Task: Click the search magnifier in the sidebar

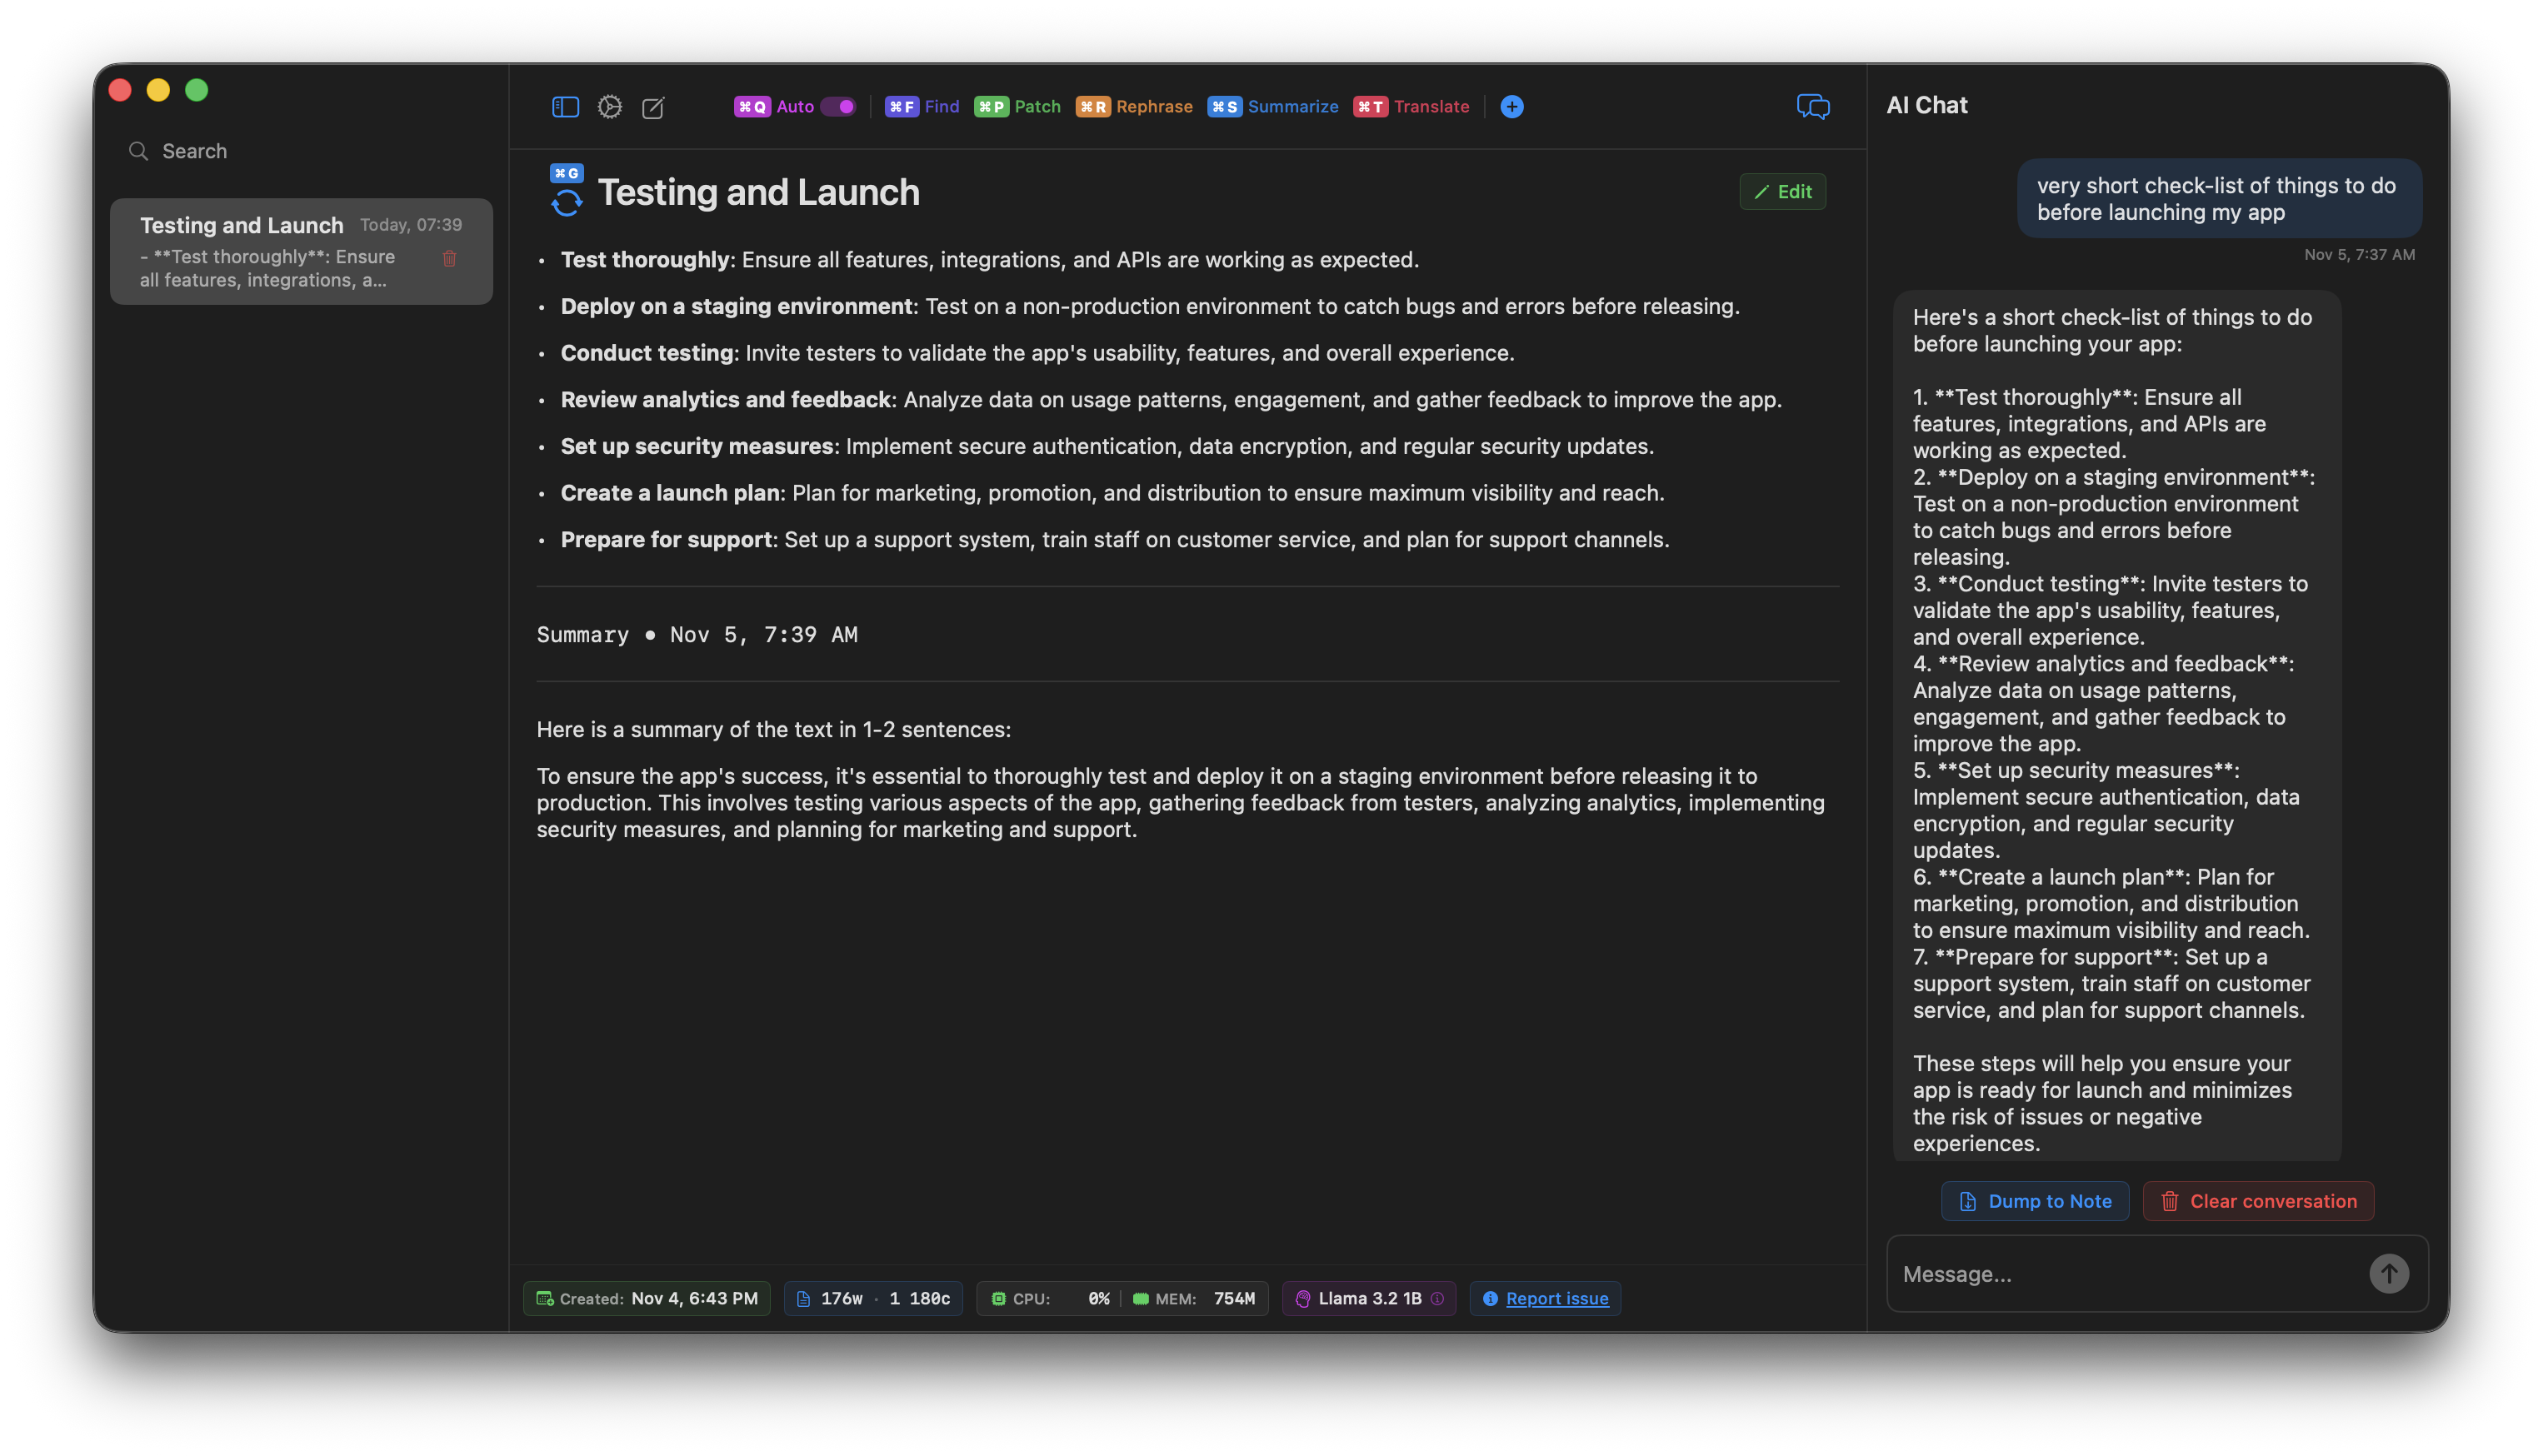Action: click(x=139, y=151)
